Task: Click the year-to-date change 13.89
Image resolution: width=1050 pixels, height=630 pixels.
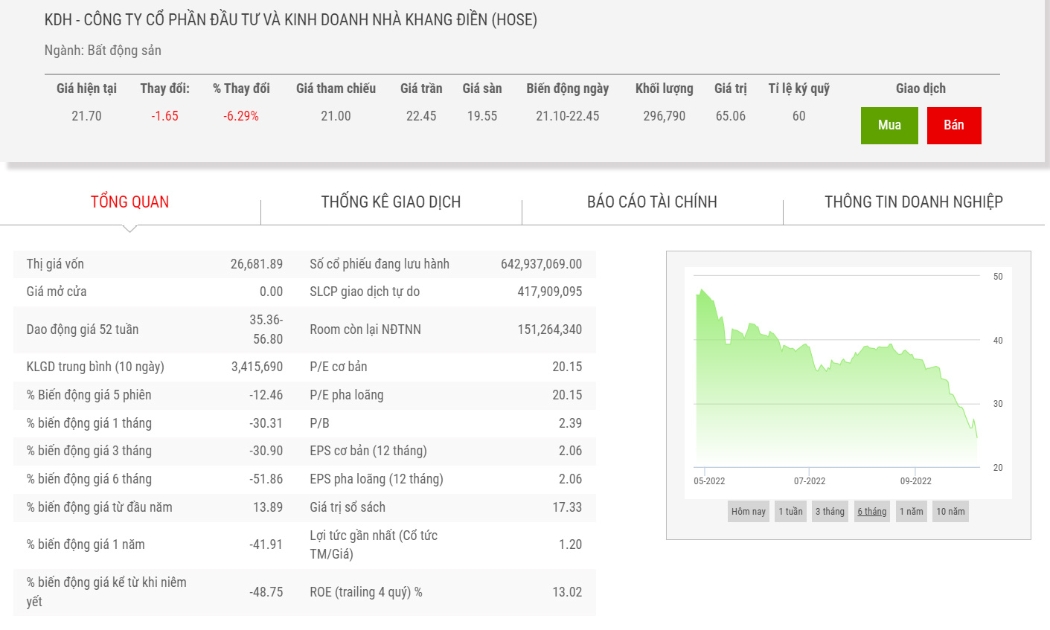Action: pyautogui.click(x=268, y=507)
